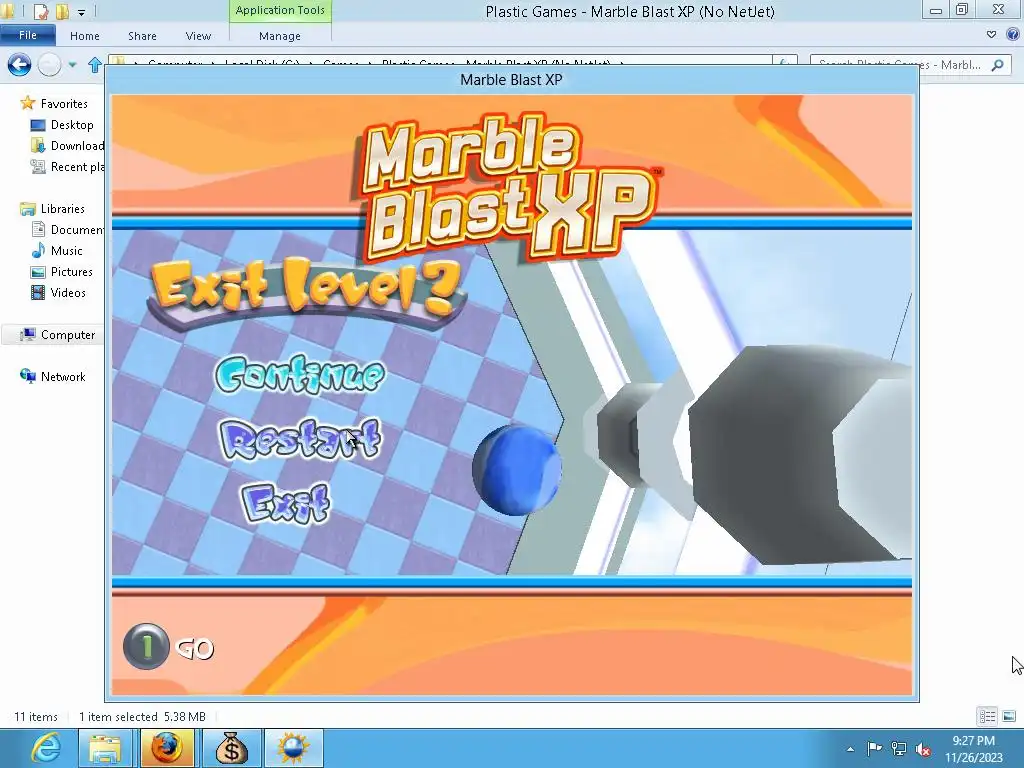1024x768 pixels.
Task: Select Computer in the navigation pane
Action: click(x=68, y=335)
